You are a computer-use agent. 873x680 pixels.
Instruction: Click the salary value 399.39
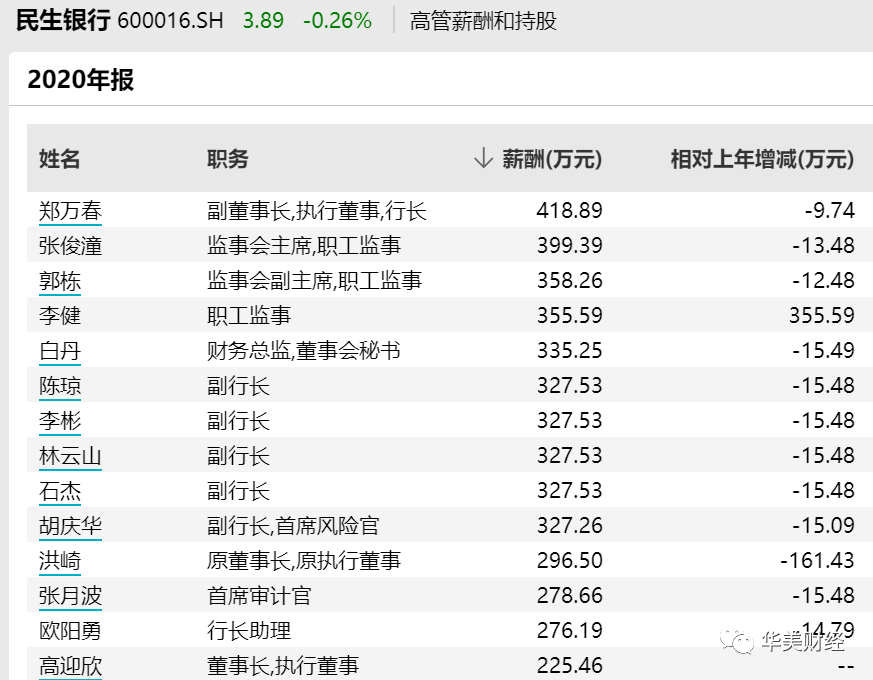click(x=570, y=246)
